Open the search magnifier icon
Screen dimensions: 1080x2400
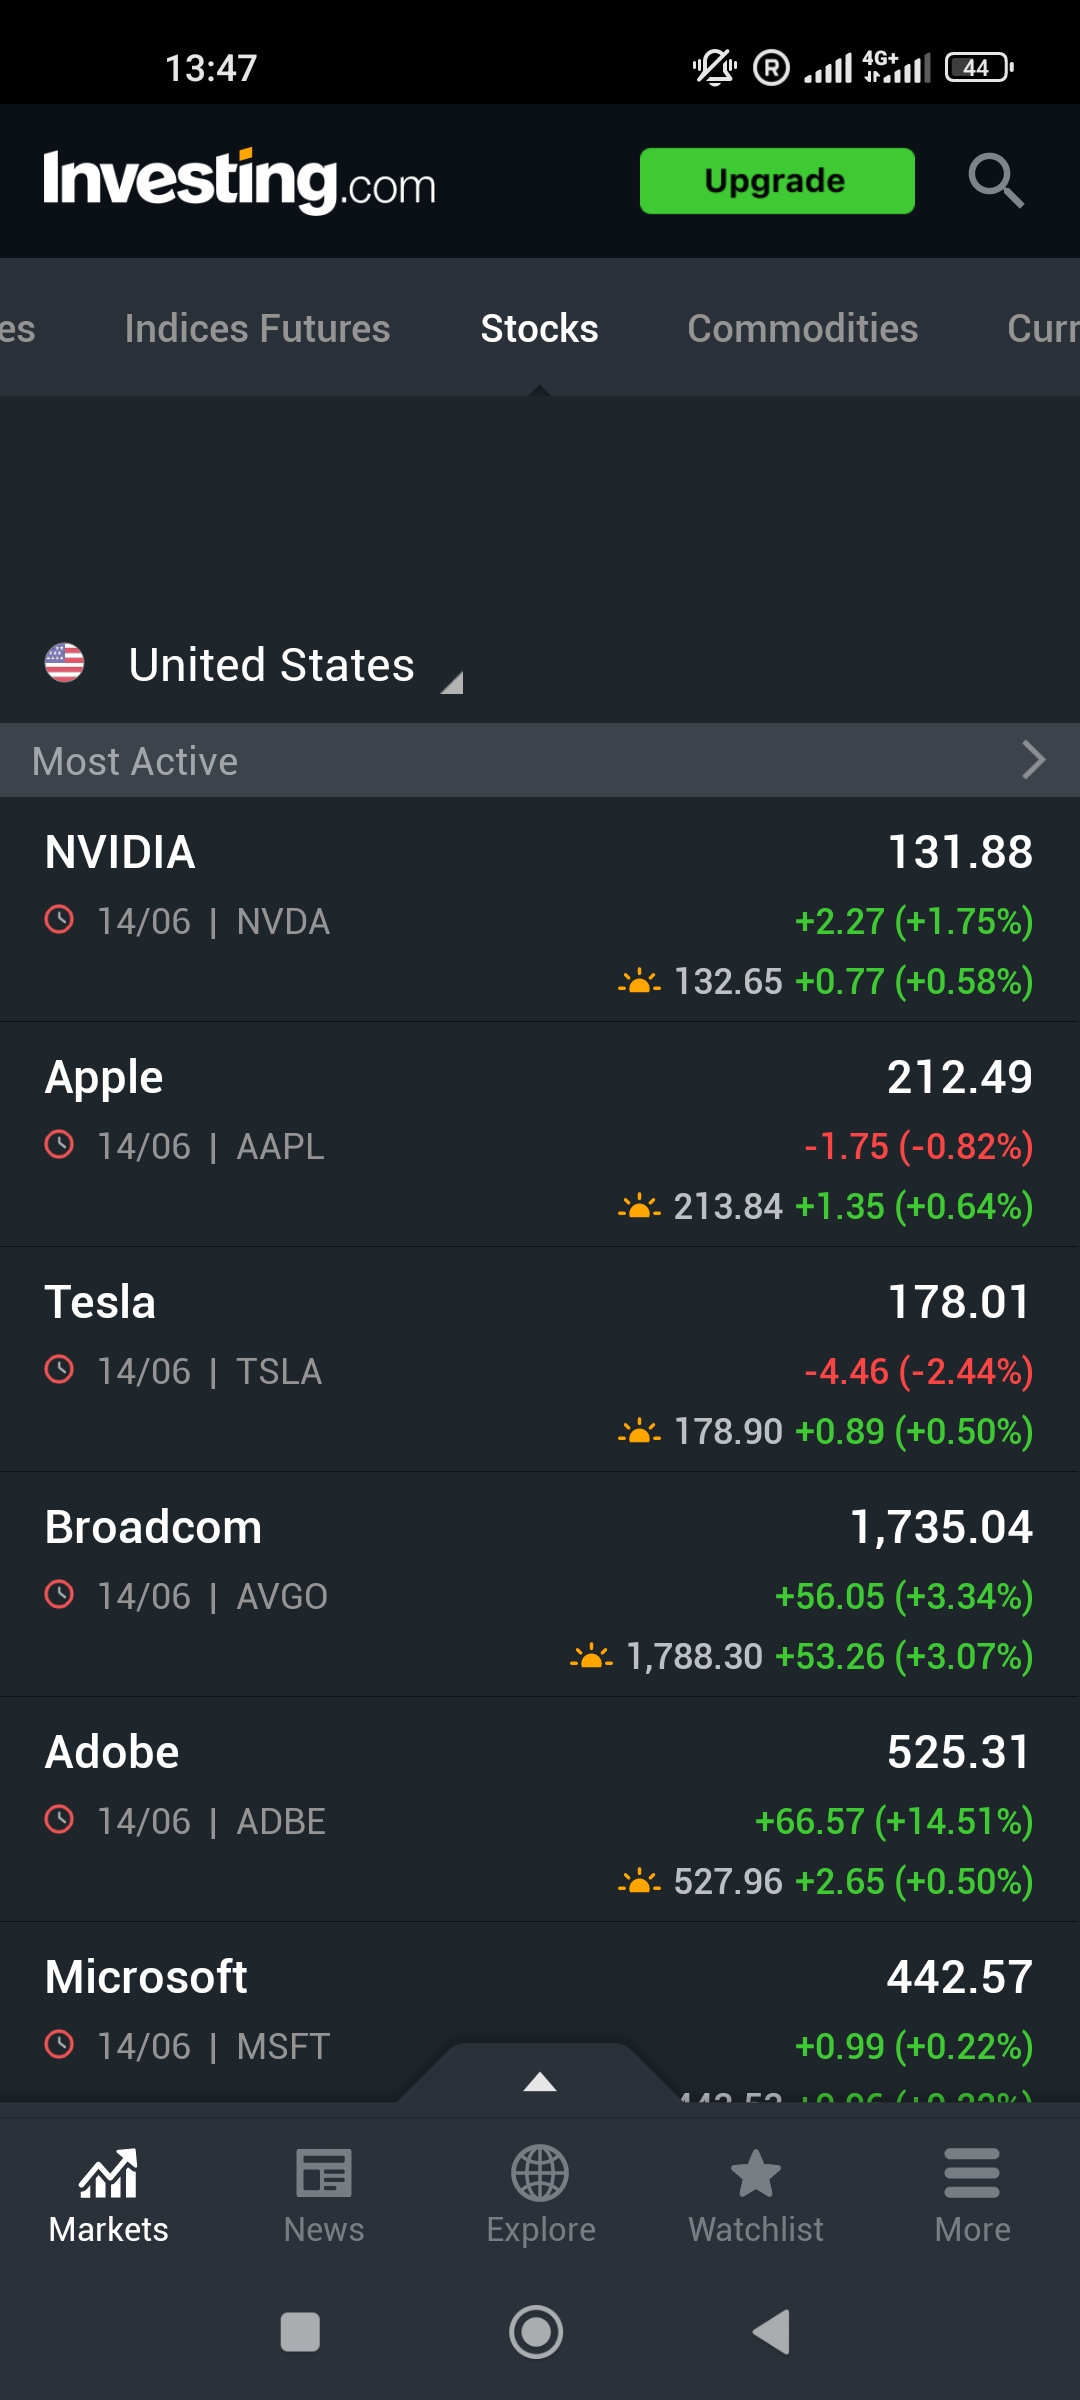995,181
